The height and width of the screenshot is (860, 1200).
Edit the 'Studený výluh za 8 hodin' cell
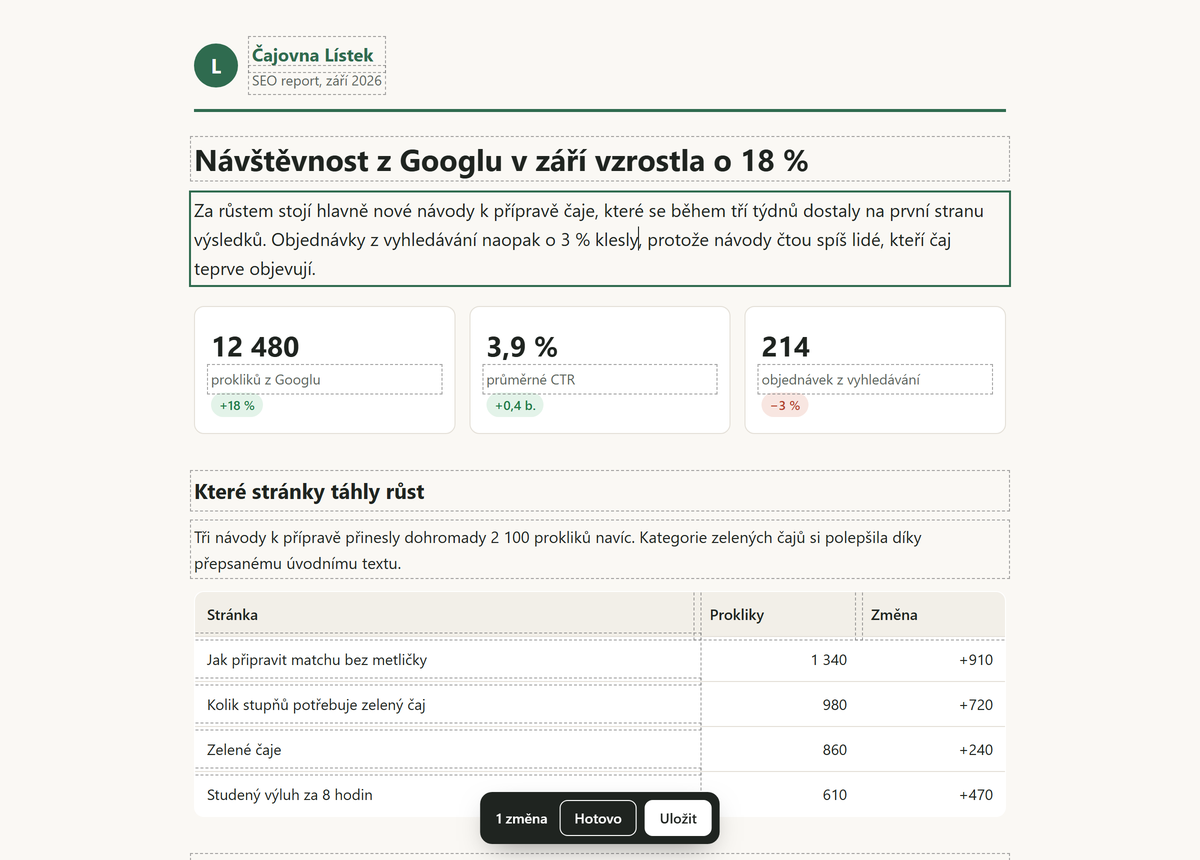coord(447,795)
